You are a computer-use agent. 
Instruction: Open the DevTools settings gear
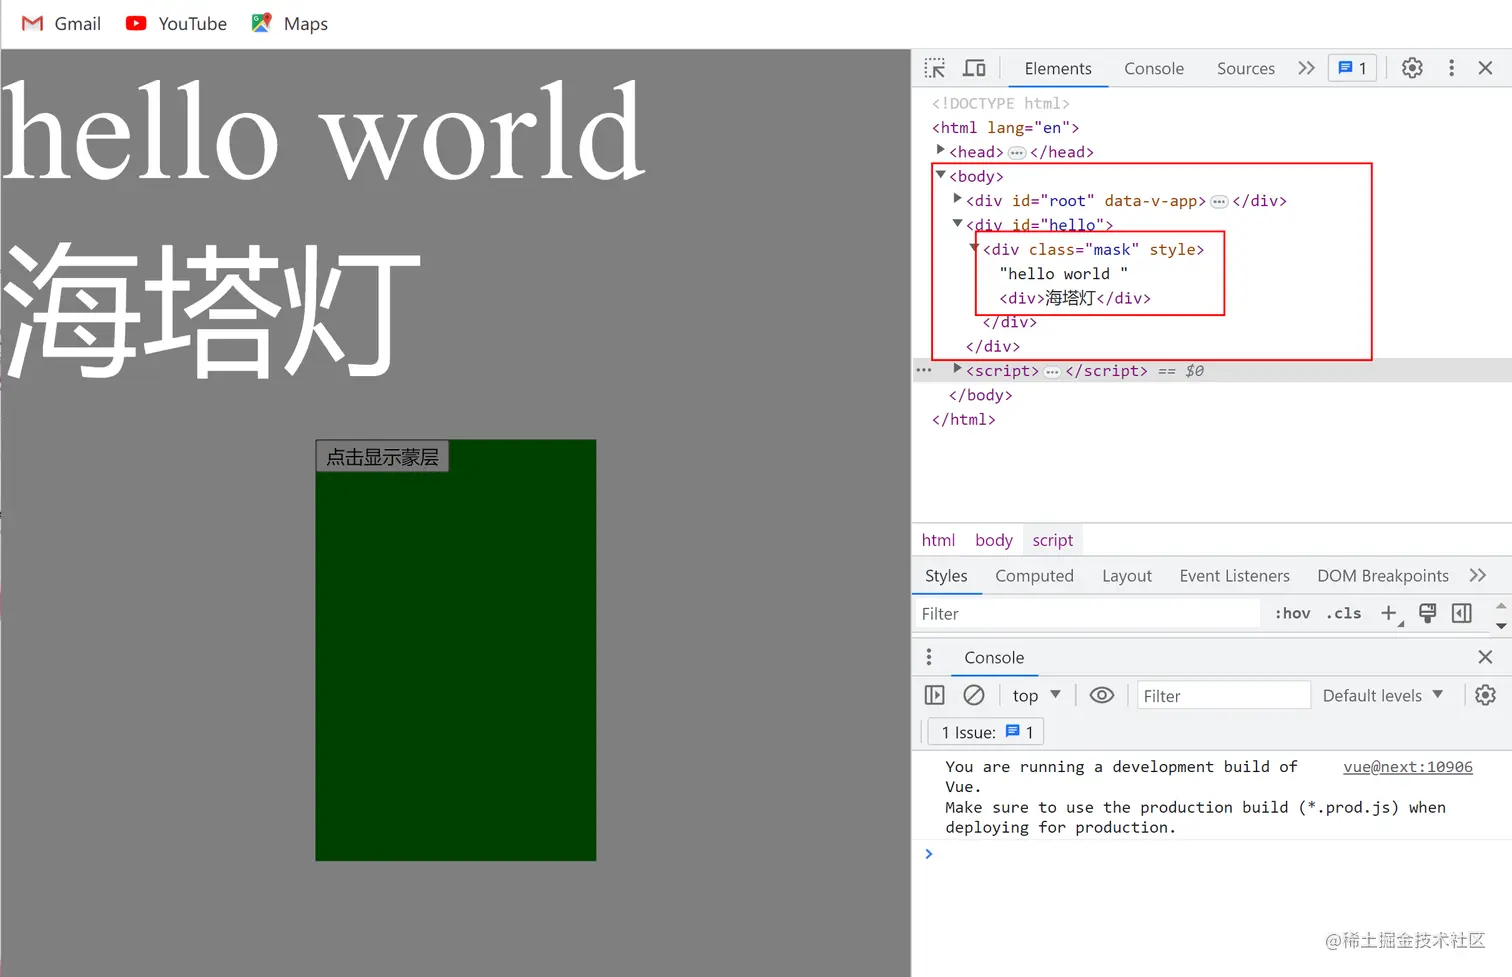(1412, 68)
